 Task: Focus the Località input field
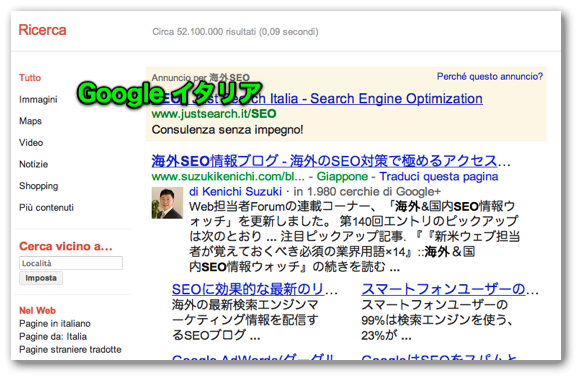click(x=71, y=263)
